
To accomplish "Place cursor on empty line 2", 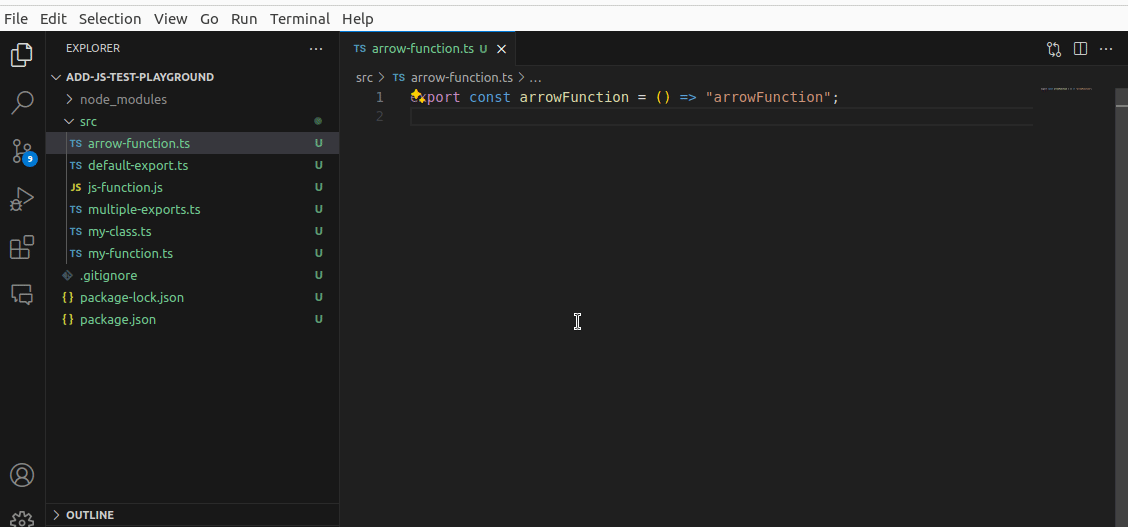I will [x=721, y=116].
